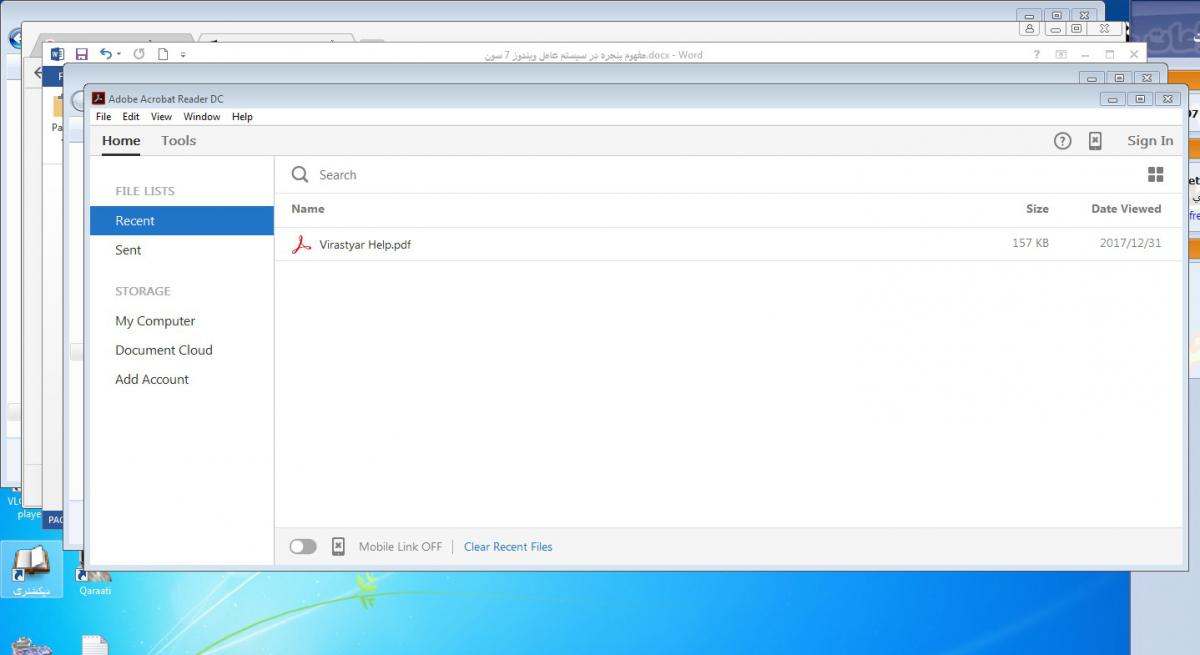Select My Computer under Storage

155,321
